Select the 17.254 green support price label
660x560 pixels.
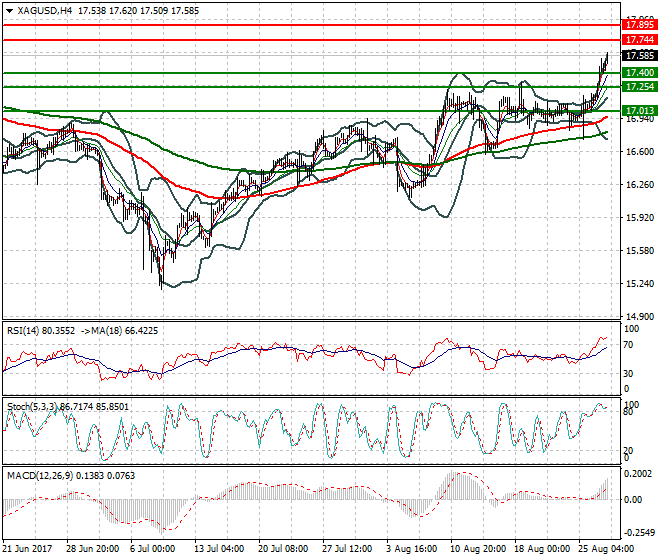pyautogui.click(x=640, y=87)
